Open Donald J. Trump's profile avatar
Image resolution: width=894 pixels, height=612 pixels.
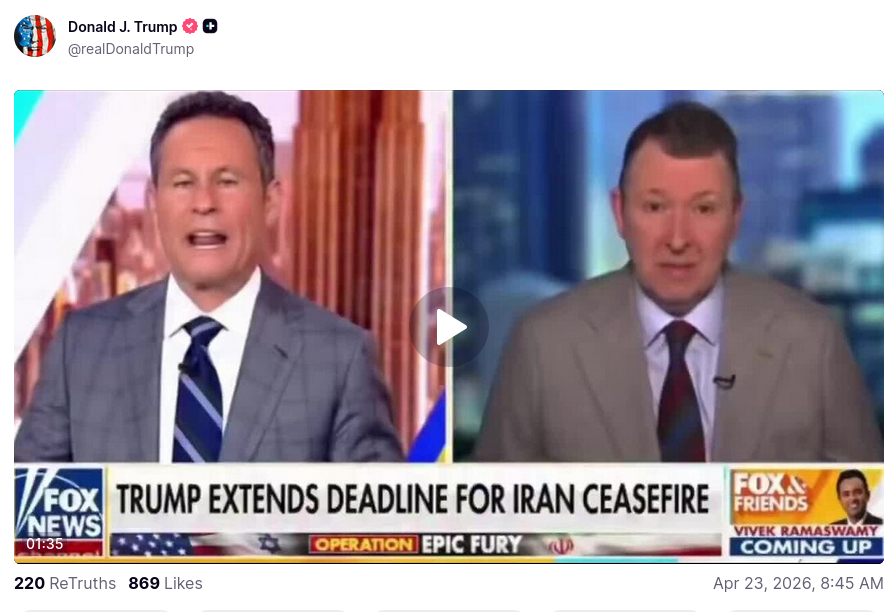pyautogui.click(x=35, y=36)
